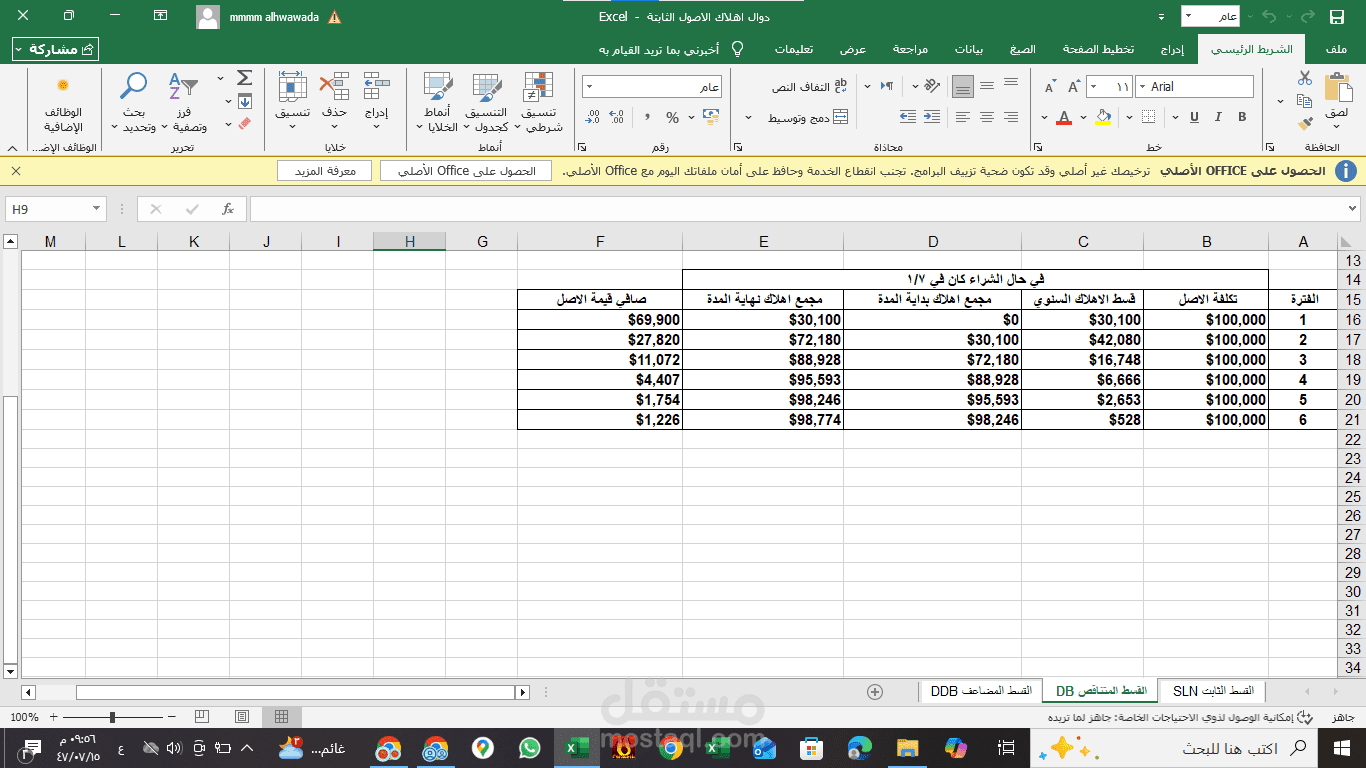Open the Data (بيانات) tab
This screenshot has height=768, width=1366.
(x=969, y=49)
